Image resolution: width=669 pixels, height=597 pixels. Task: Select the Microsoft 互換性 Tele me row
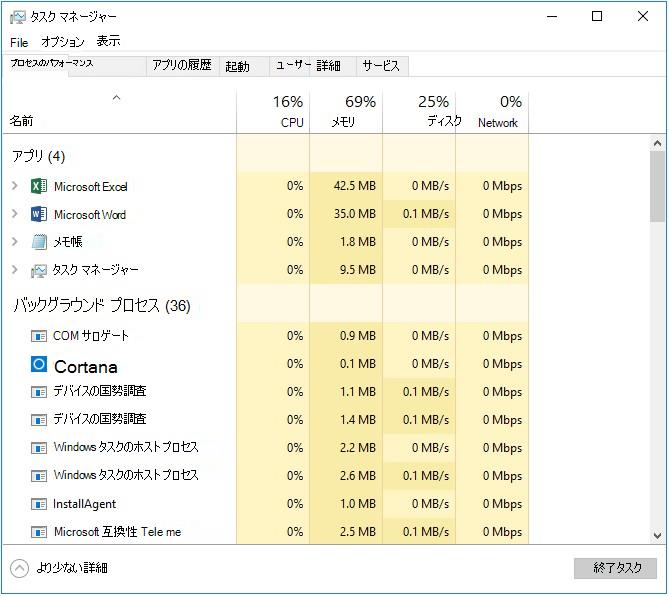coord(266,532)
